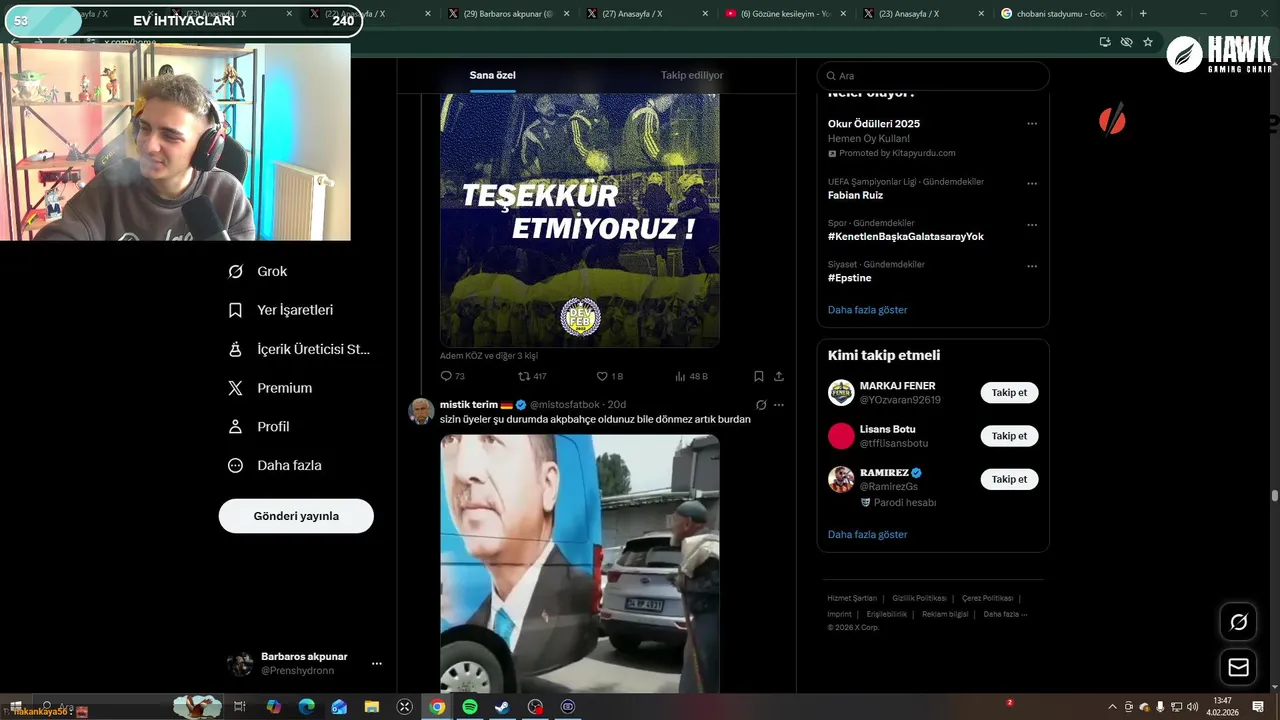Image resolution: width=1280 pixels, height=720 pixels.
Task: Open options for Fabian Ruiz trend
Action: [x=1032, y=184]
